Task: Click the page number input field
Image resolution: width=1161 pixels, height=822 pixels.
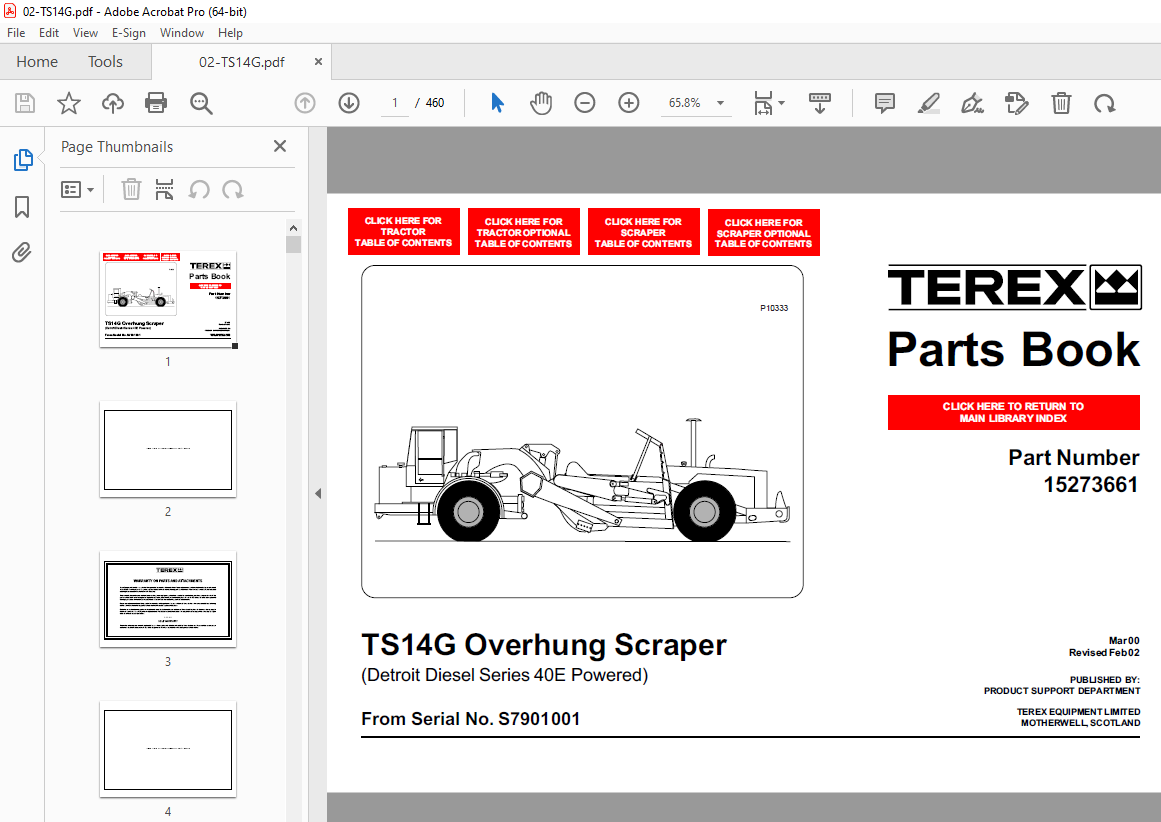Action: 395,103
